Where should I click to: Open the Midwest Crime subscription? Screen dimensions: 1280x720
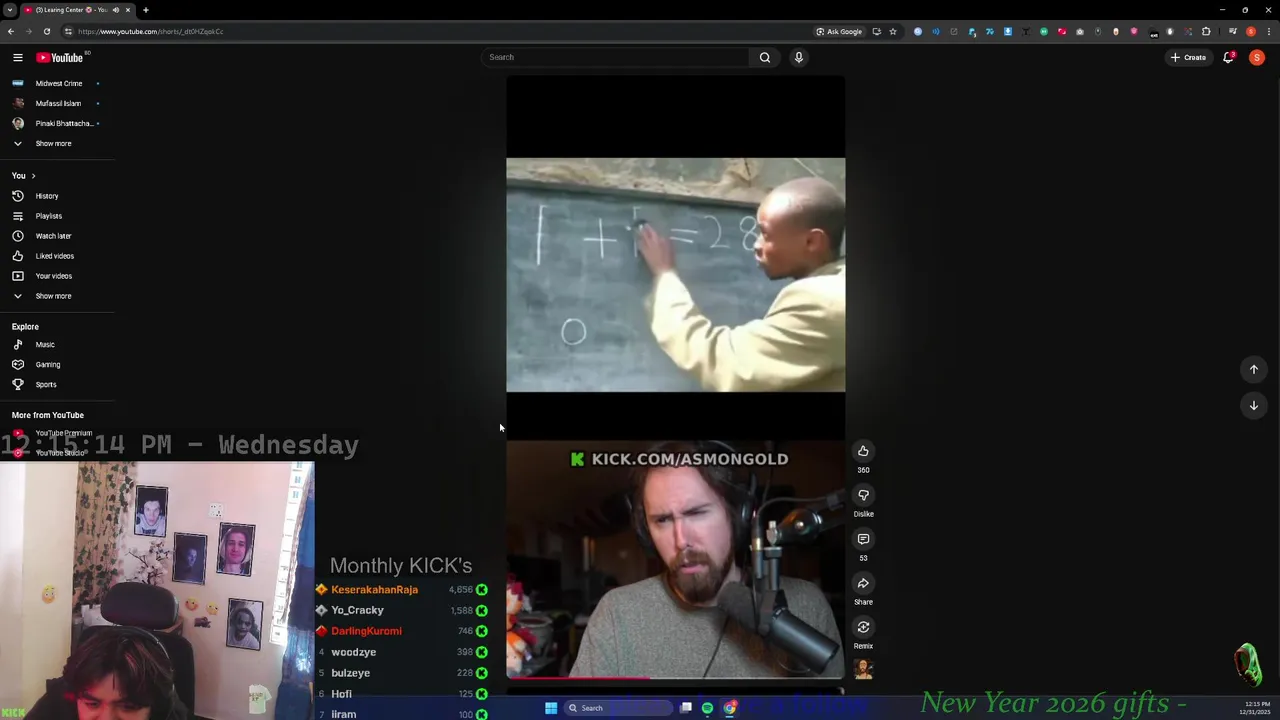57,83
